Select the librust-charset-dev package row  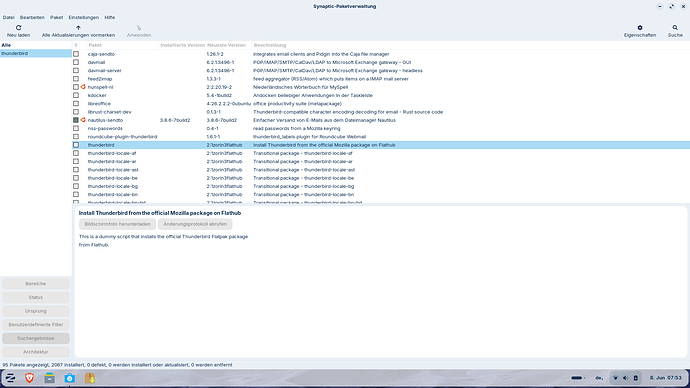[x=381, y=112]
